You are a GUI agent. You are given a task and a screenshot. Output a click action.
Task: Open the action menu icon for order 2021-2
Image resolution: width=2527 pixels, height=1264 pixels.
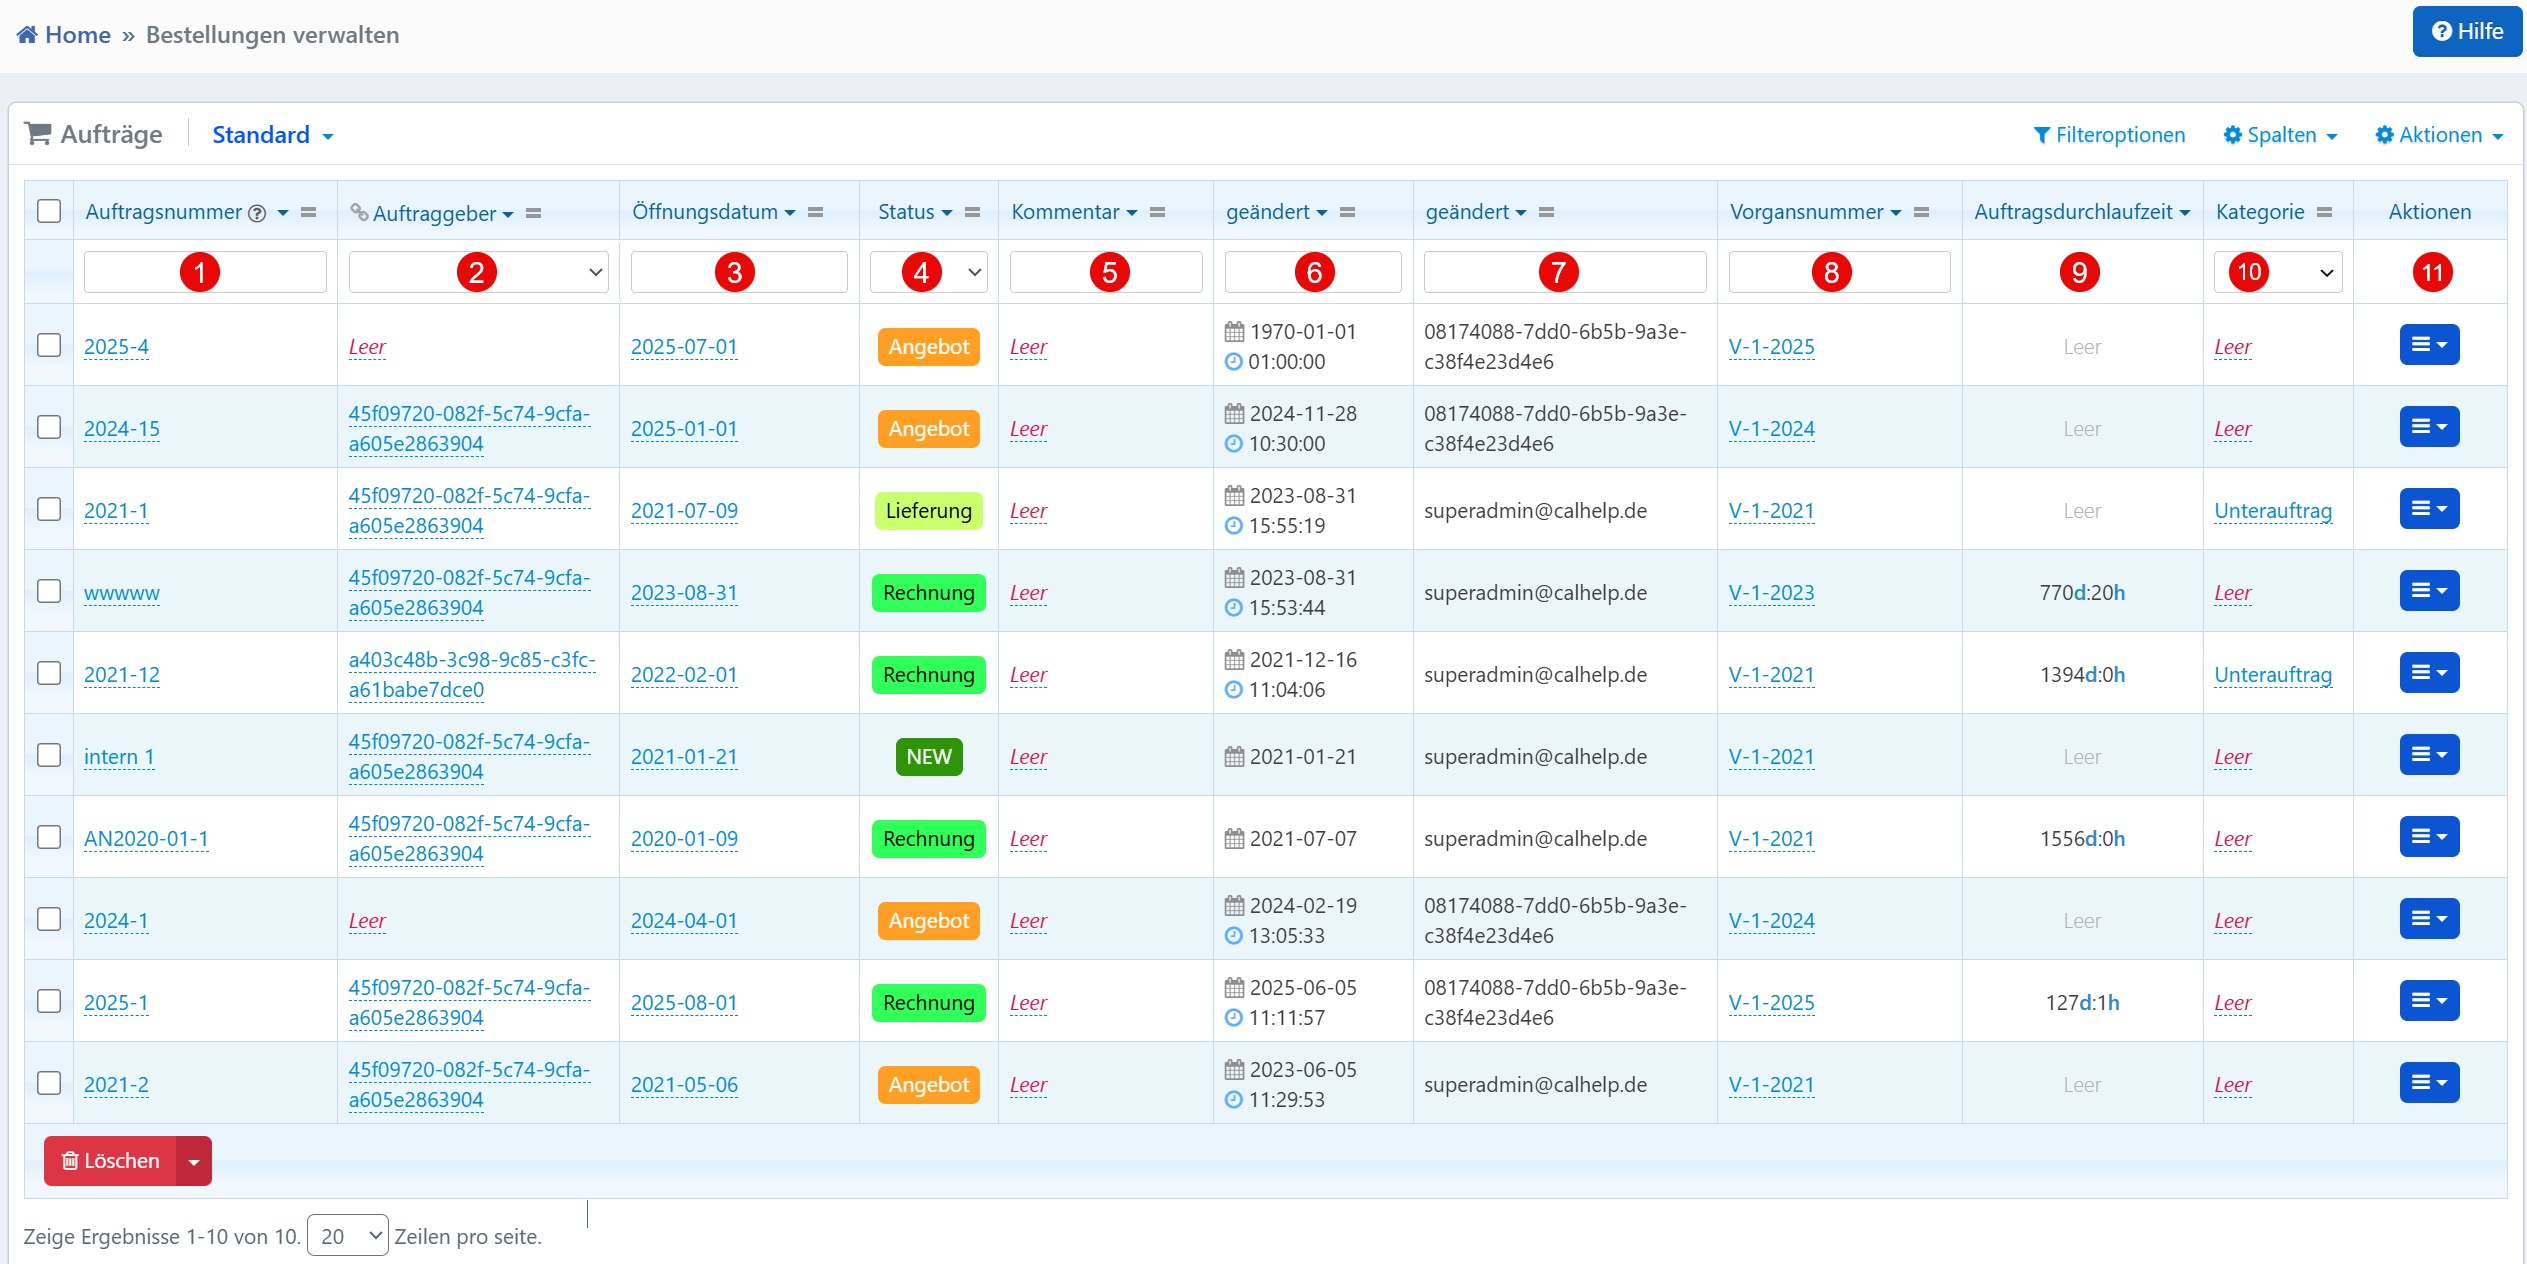click(2428, 1083)
